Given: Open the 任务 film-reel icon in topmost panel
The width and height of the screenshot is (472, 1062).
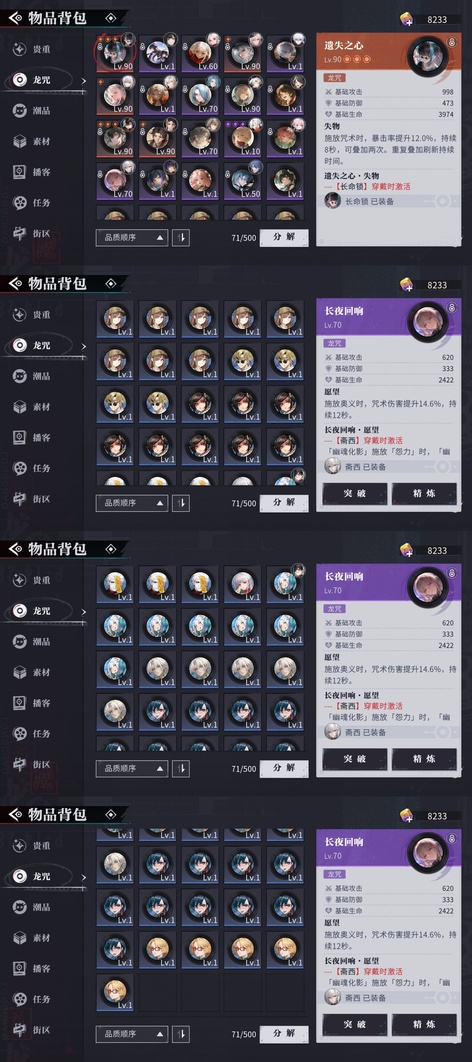Looking at the screenshot, I should (20, 203).
